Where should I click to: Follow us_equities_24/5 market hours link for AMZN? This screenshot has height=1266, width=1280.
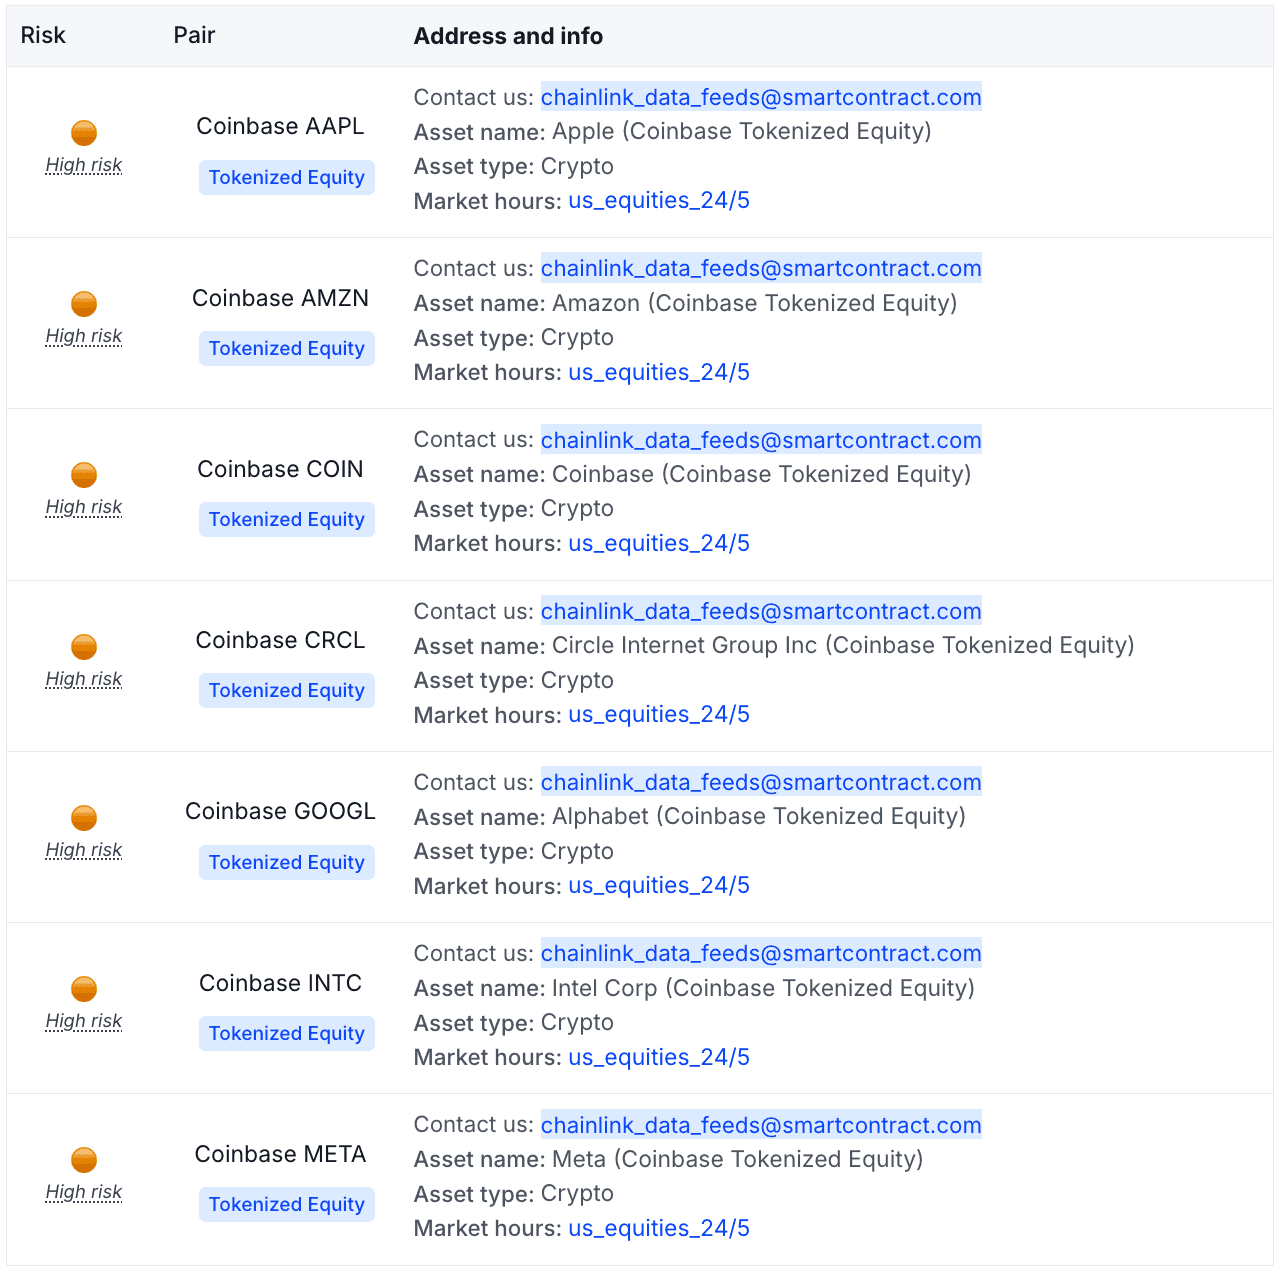tap(659, 372)
